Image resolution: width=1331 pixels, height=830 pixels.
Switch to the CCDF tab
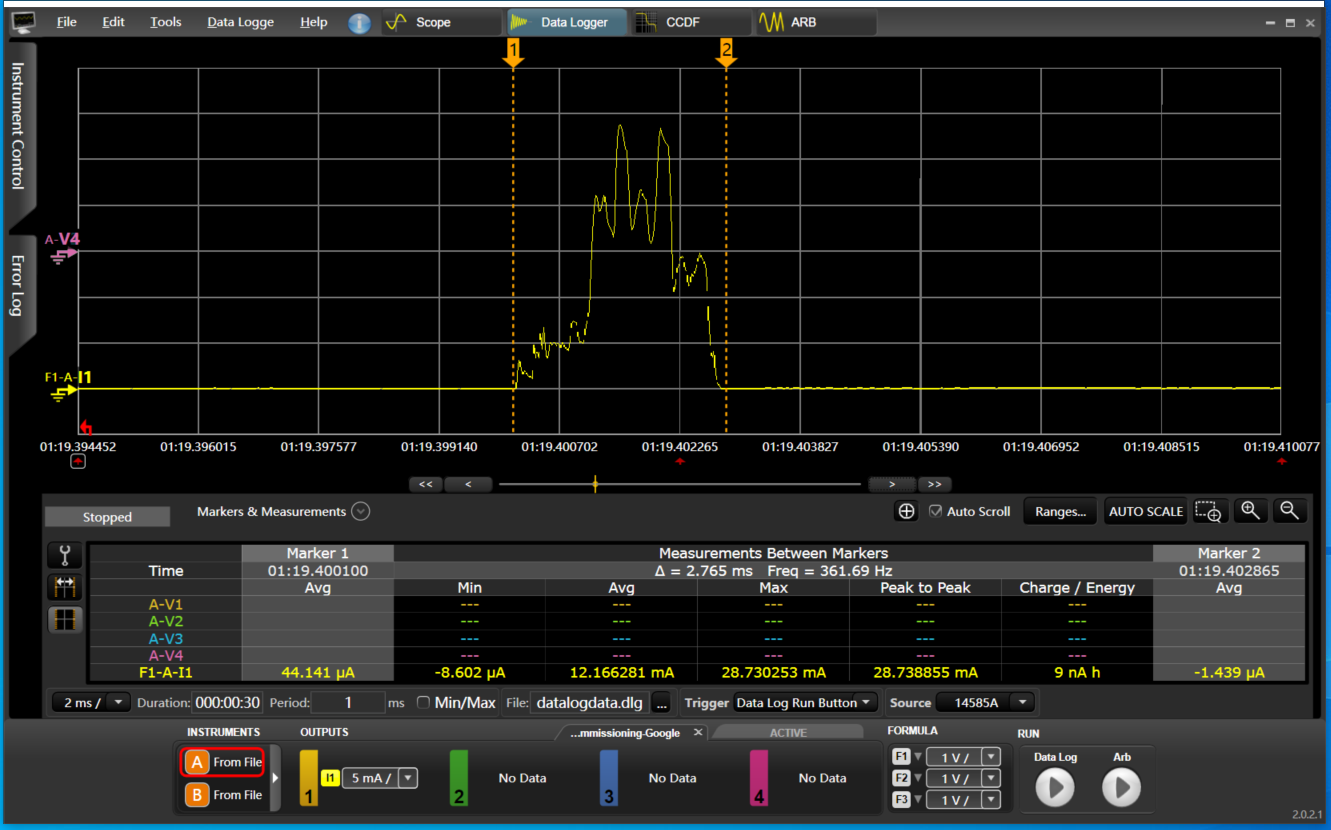point(692,22)
